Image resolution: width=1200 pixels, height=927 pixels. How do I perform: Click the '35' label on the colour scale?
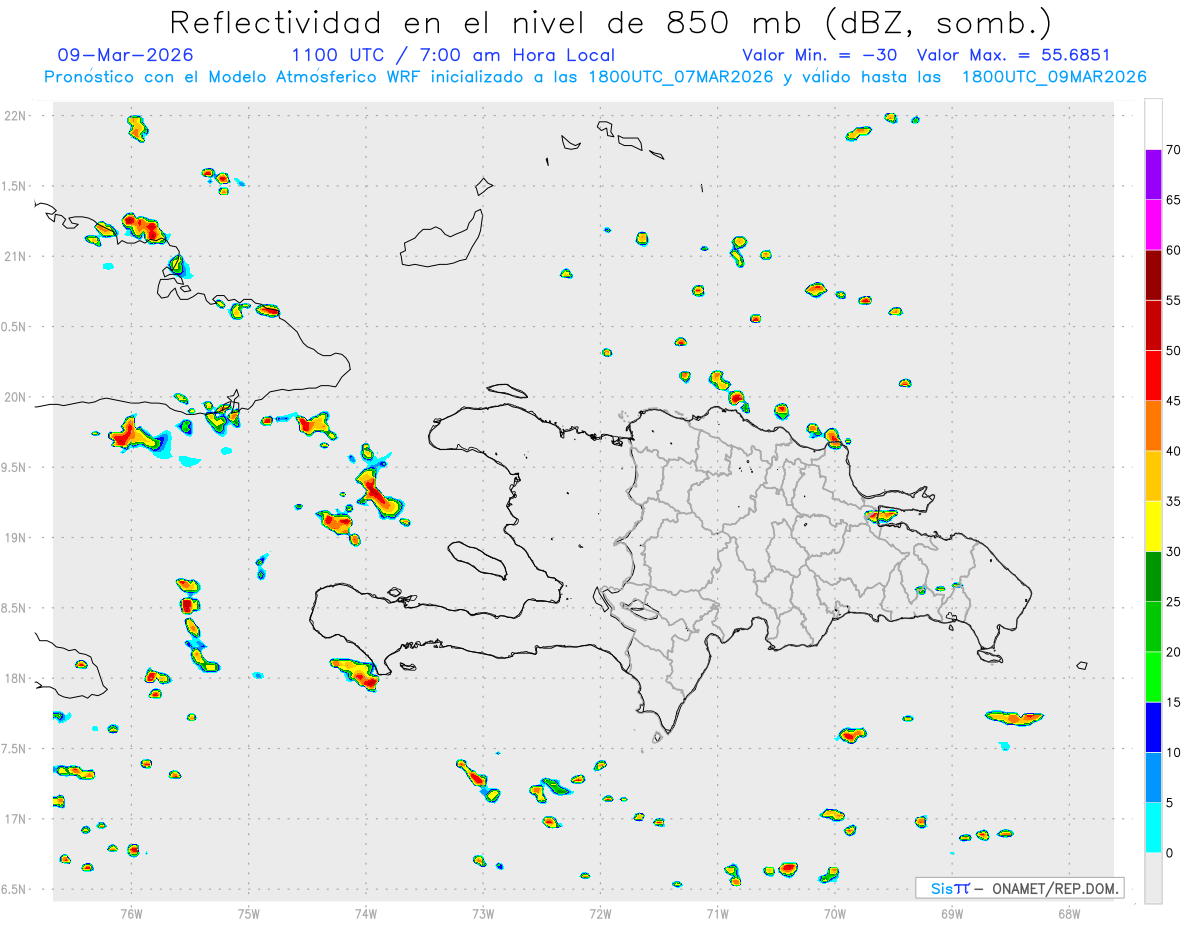pos(1174,501)
